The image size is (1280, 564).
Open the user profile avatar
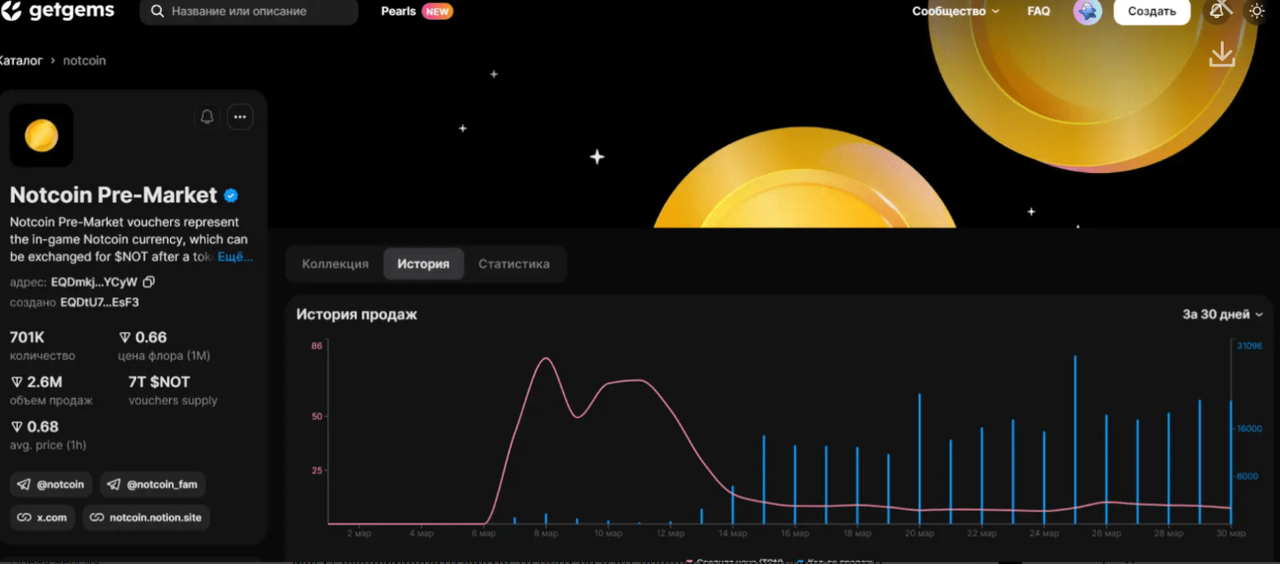click(1087, 11)
